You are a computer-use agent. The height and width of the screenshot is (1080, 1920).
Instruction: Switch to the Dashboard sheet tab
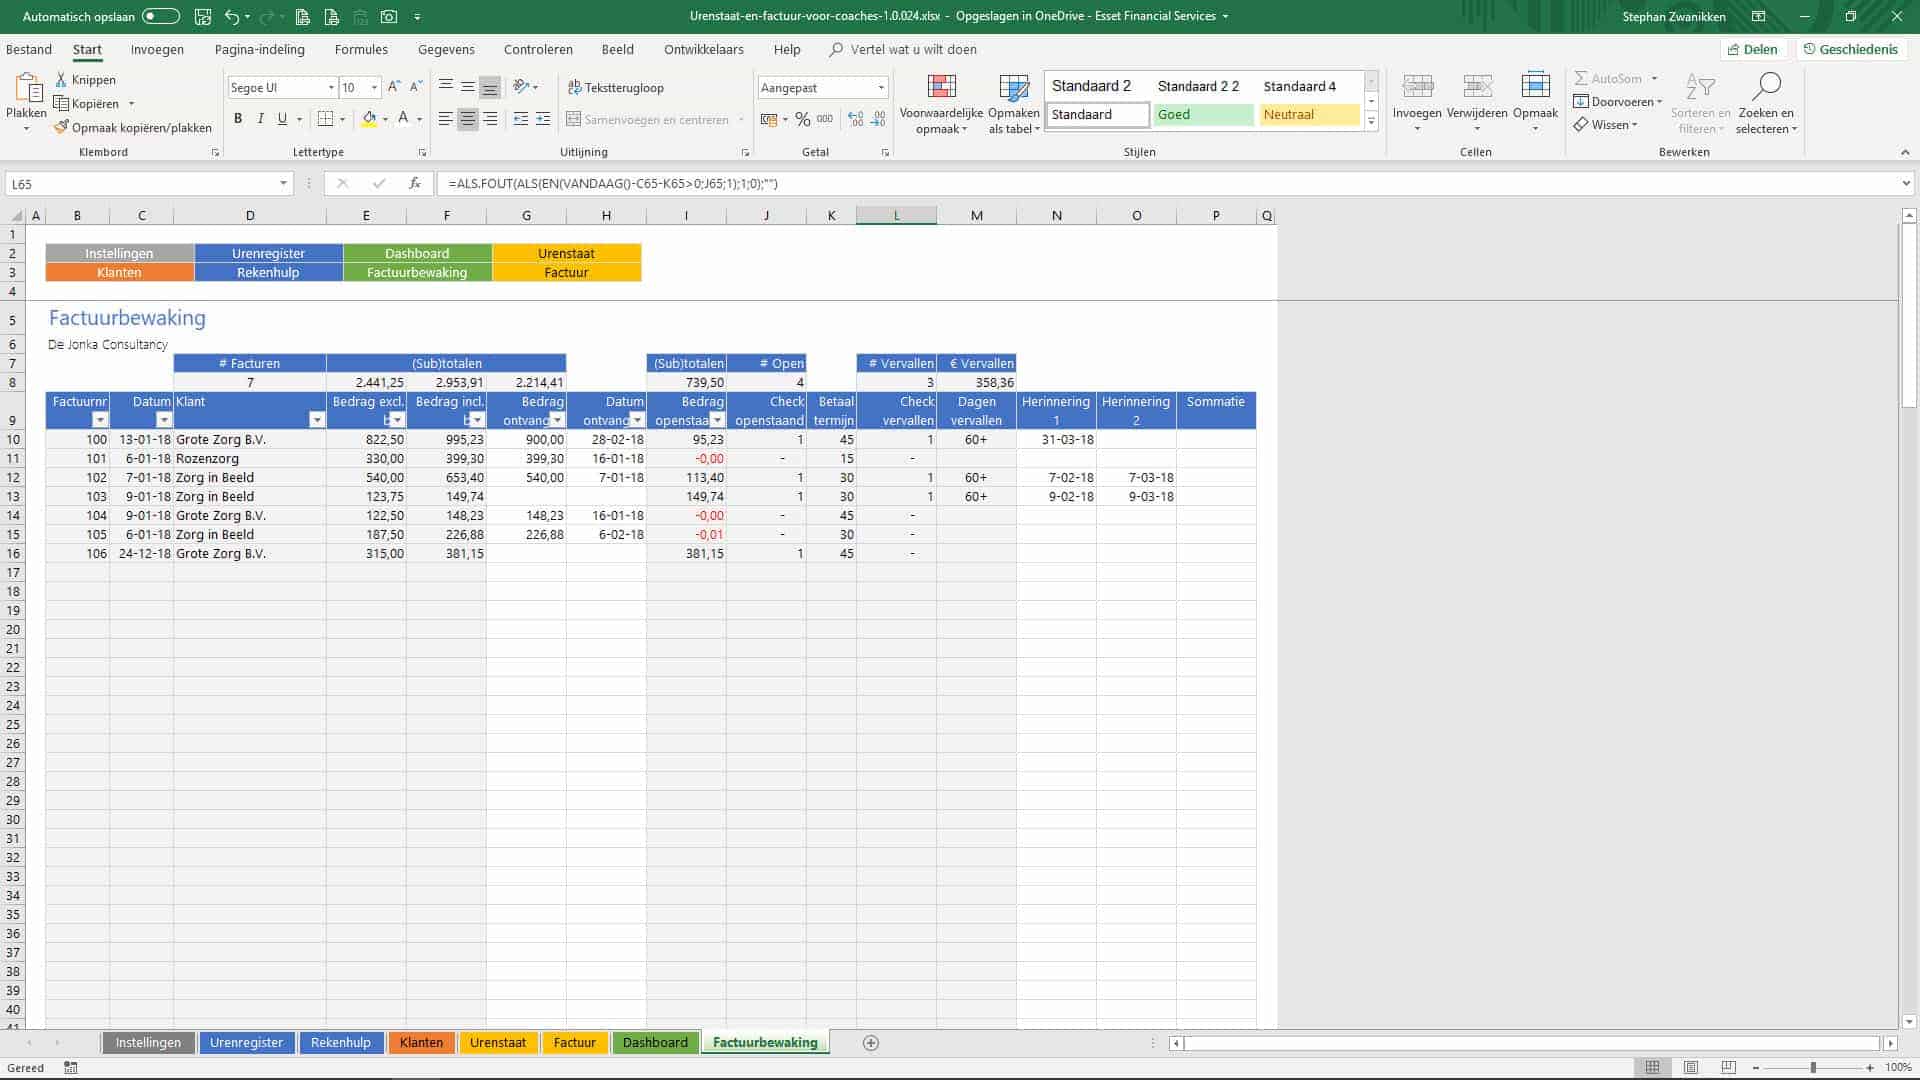(x=655, y=1042)
